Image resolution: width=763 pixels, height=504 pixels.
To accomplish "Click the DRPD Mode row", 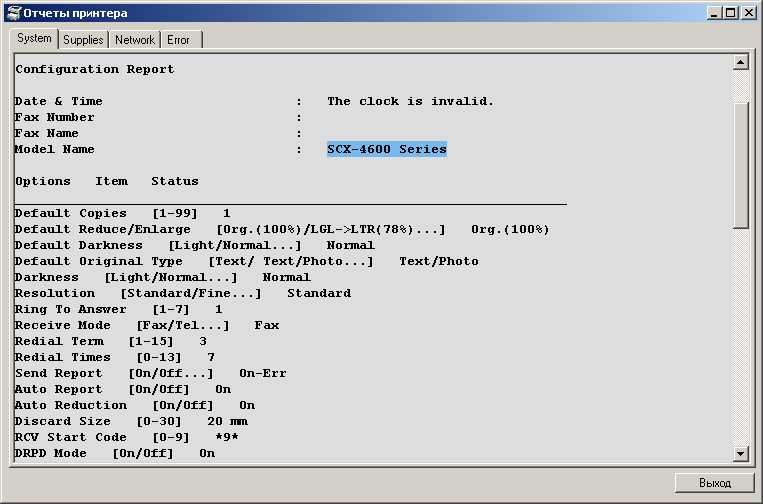I will pos(115,453).
